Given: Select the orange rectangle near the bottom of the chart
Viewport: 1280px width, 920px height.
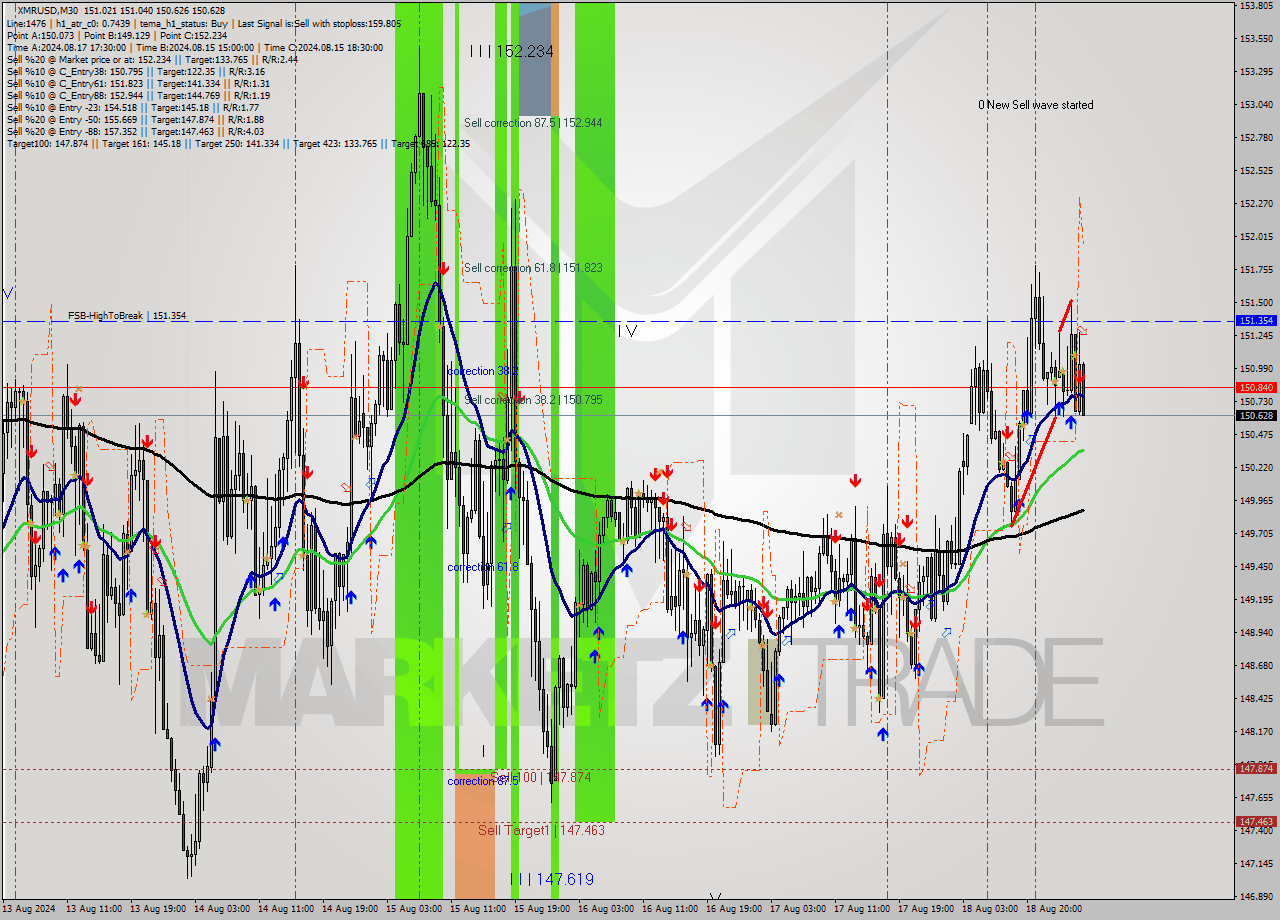Looking at the screenshot, I should (x=475, y=834).
